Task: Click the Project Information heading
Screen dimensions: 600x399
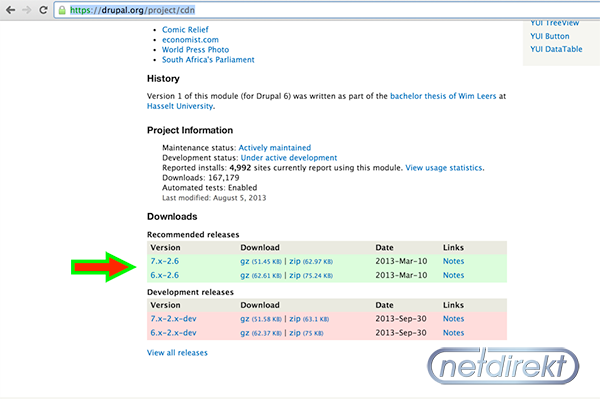Action: click(x=190, y=130)
